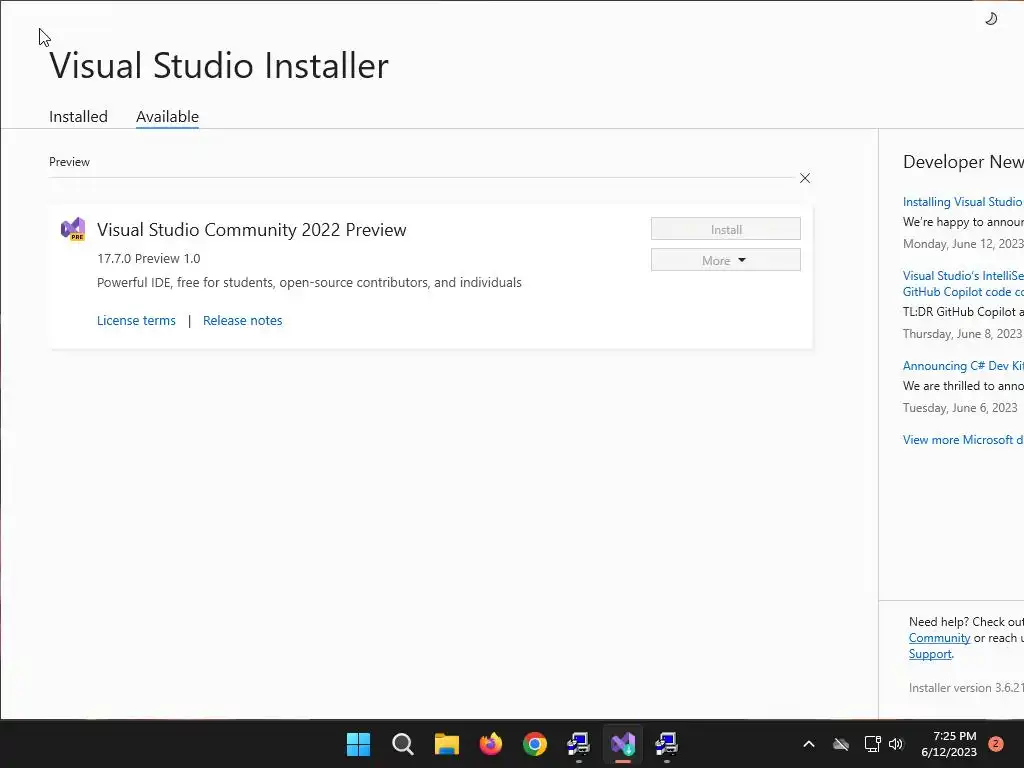This screenshot has width=1024, height=768.
Task: Click the cloud sync tray icon
Action: 840,744
